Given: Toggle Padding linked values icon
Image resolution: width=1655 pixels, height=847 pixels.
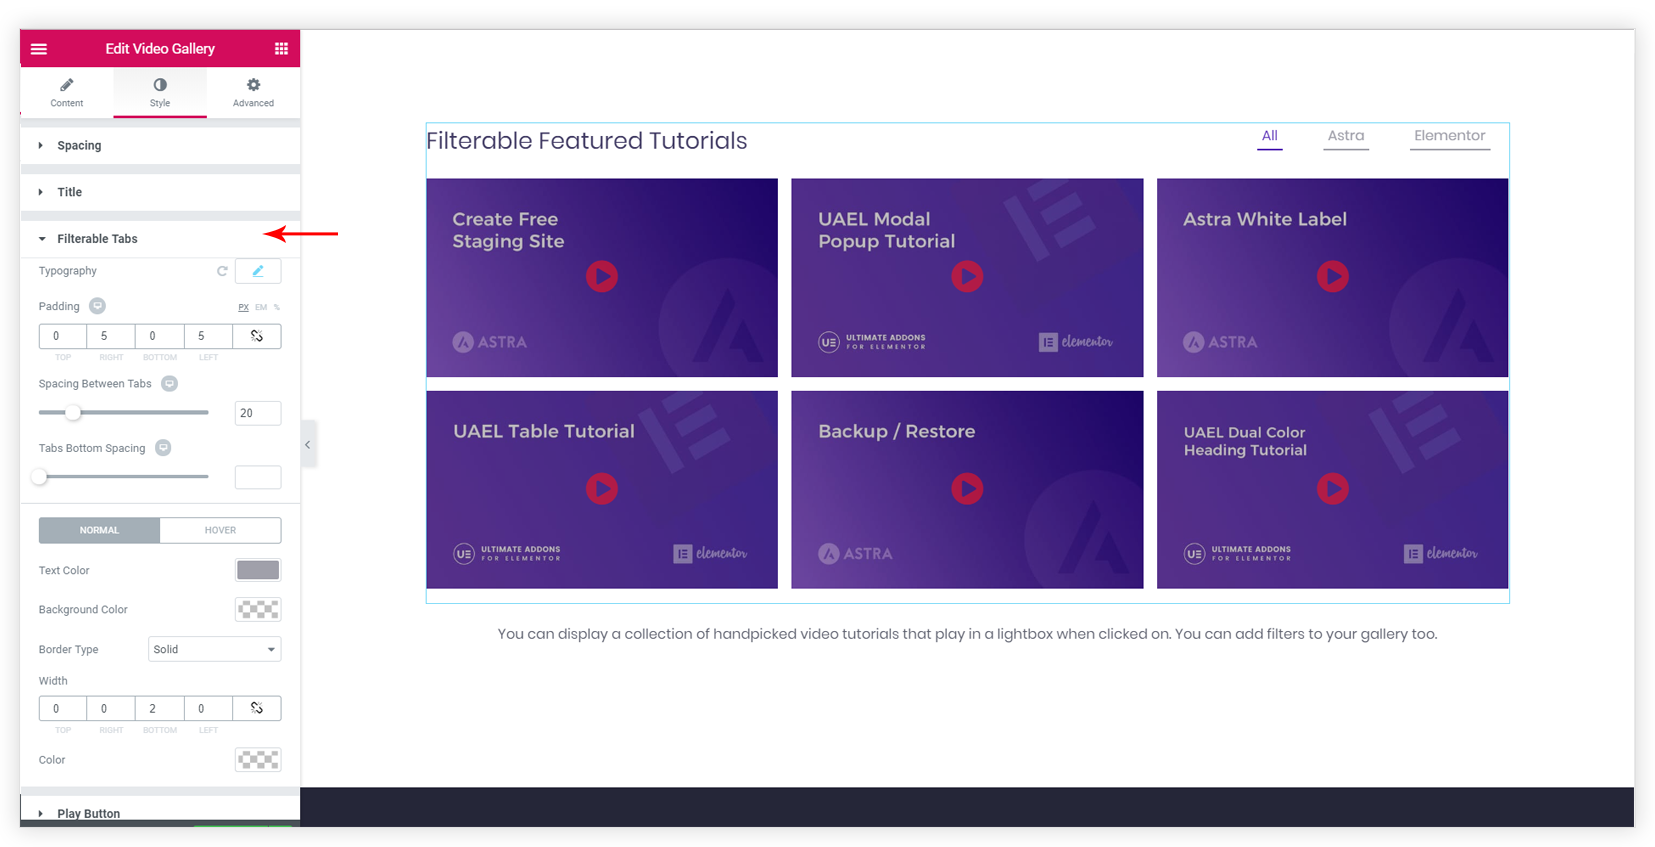Looking at the screenshot, I should point(257,336).
